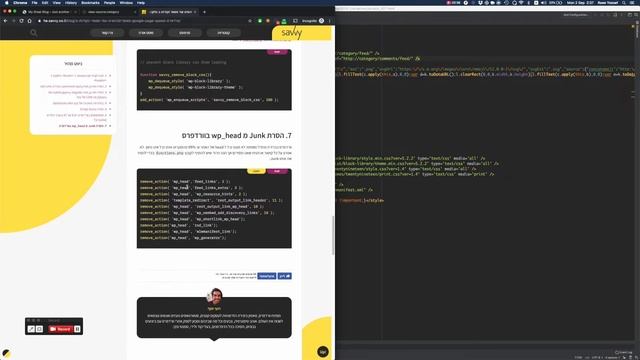Click the add_action 'wp_enqueue_scripts' code line
Image resolution: width=640 pixels, height=360 pixels.
[x=209, y=100]
